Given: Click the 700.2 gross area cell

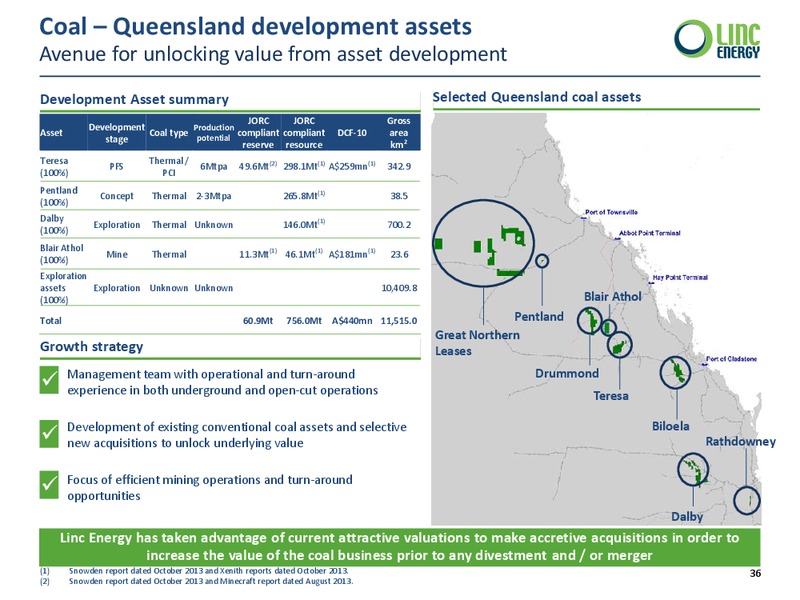Looking at the screenshot, I should pos(399,224).
